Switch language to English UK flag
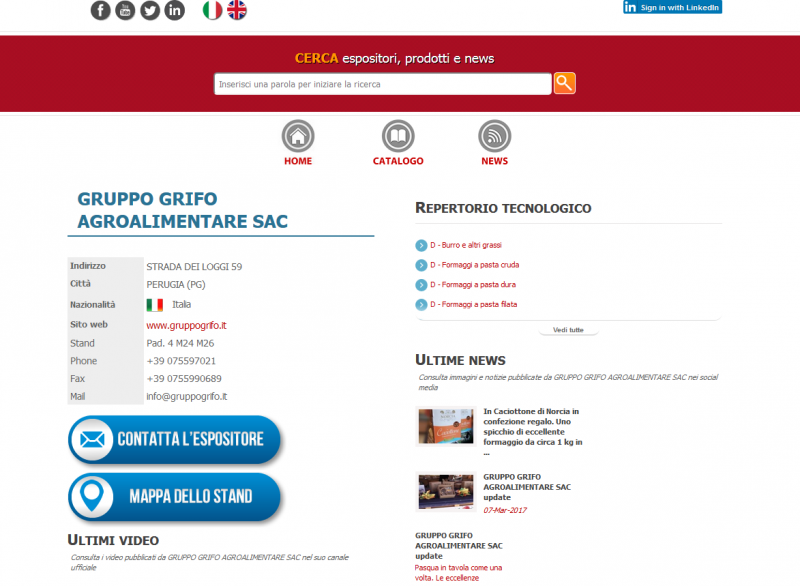The image size is (800, 586). (237, 10)
